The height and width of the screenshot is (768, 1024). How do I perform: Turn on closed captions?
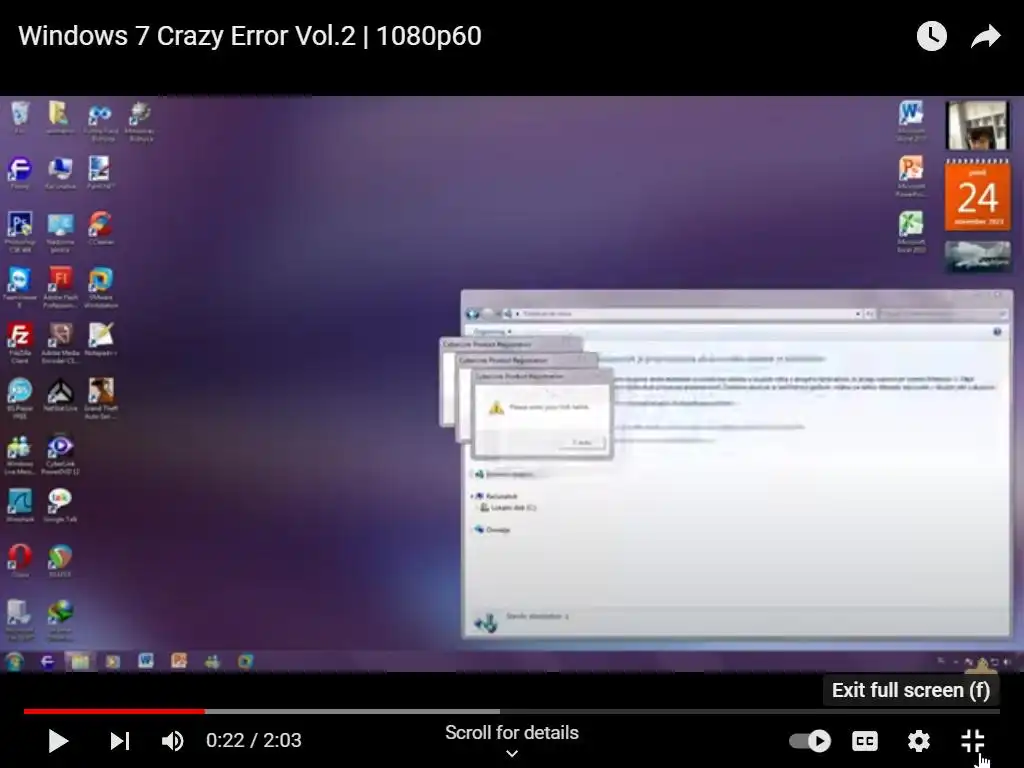point(865,741)
